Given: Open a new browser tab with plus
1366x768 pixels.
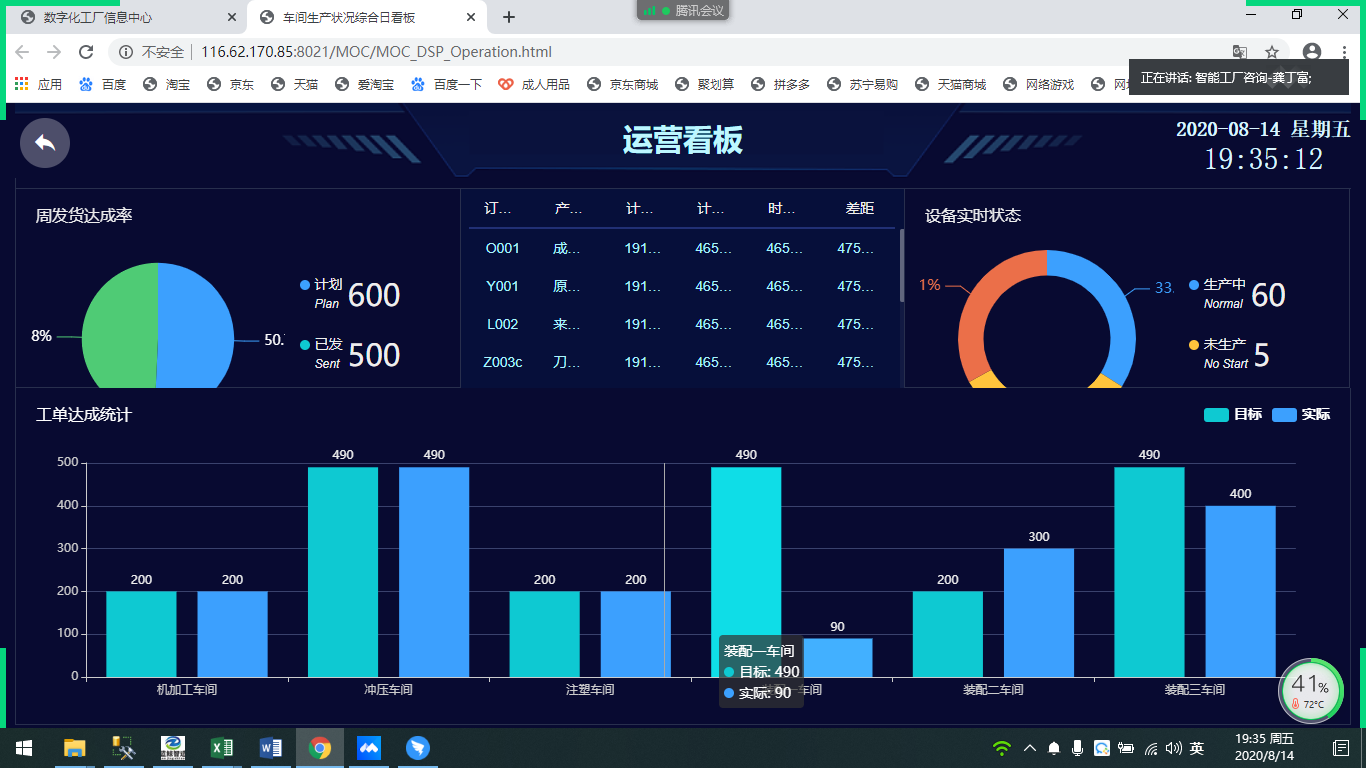Looking at the screenshot, I should tap(509, 17).
